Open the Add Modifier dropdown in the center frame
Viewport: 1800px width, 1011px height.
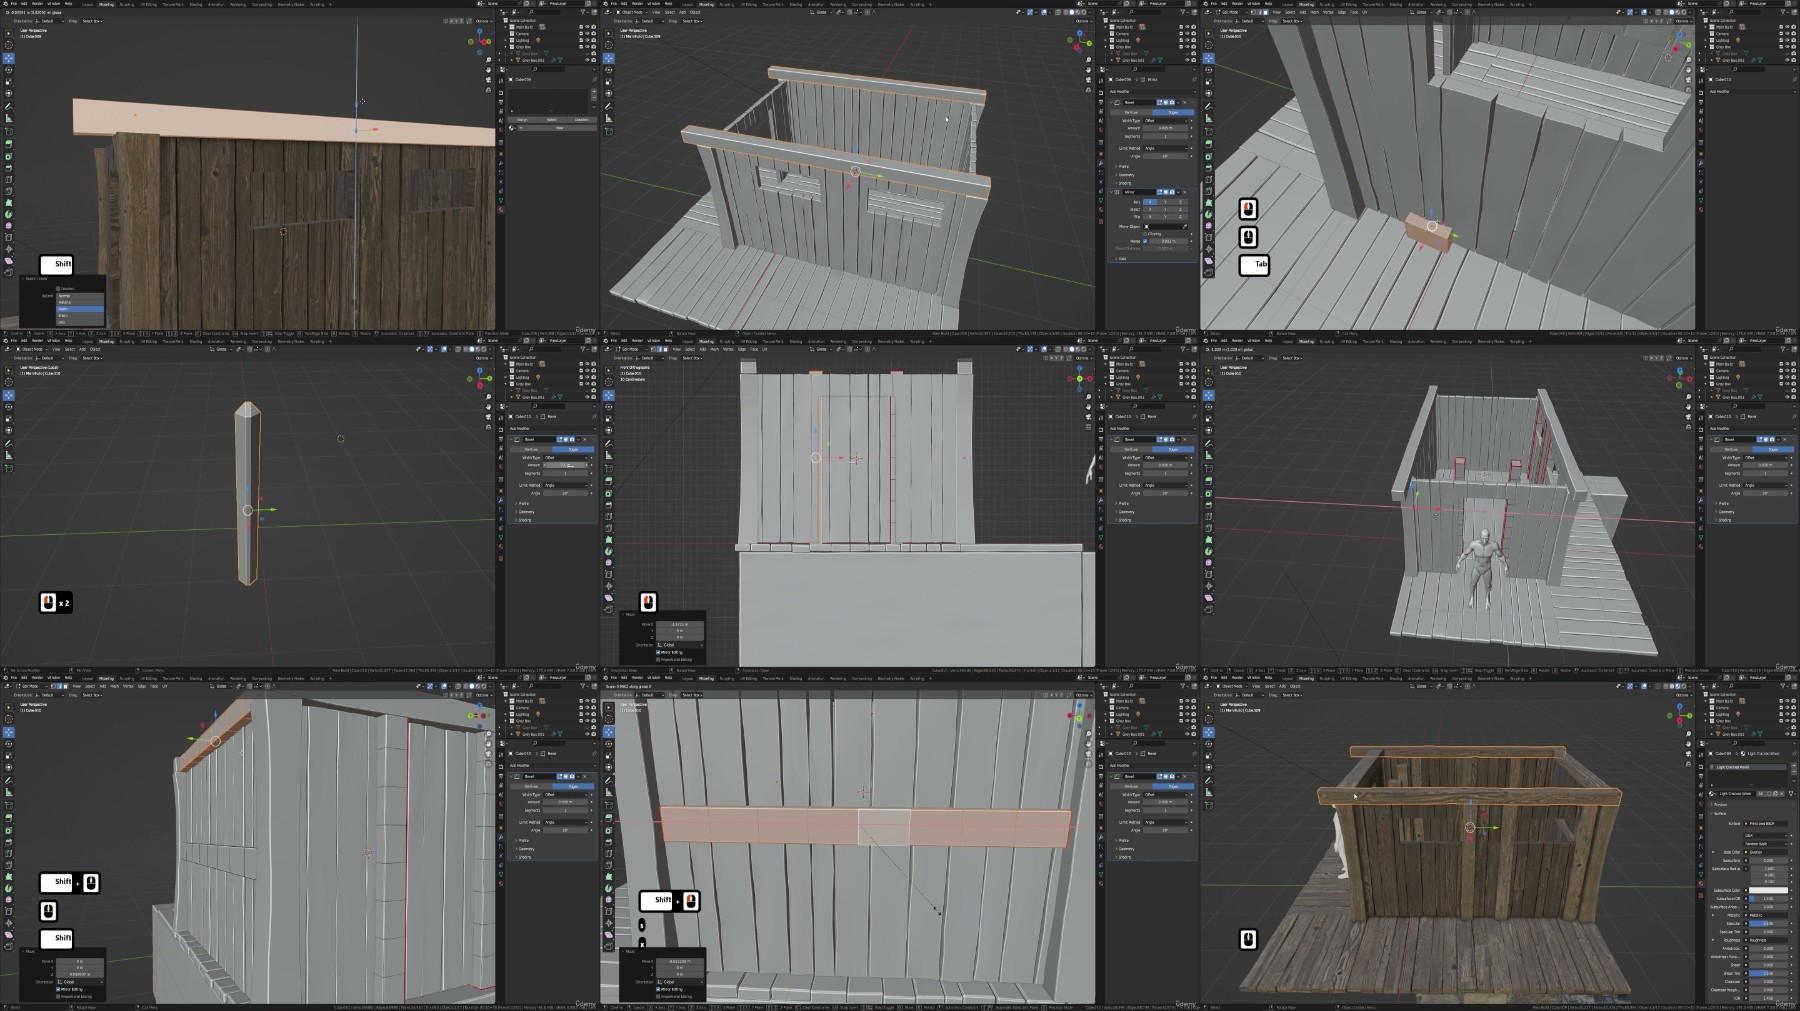1151,428
